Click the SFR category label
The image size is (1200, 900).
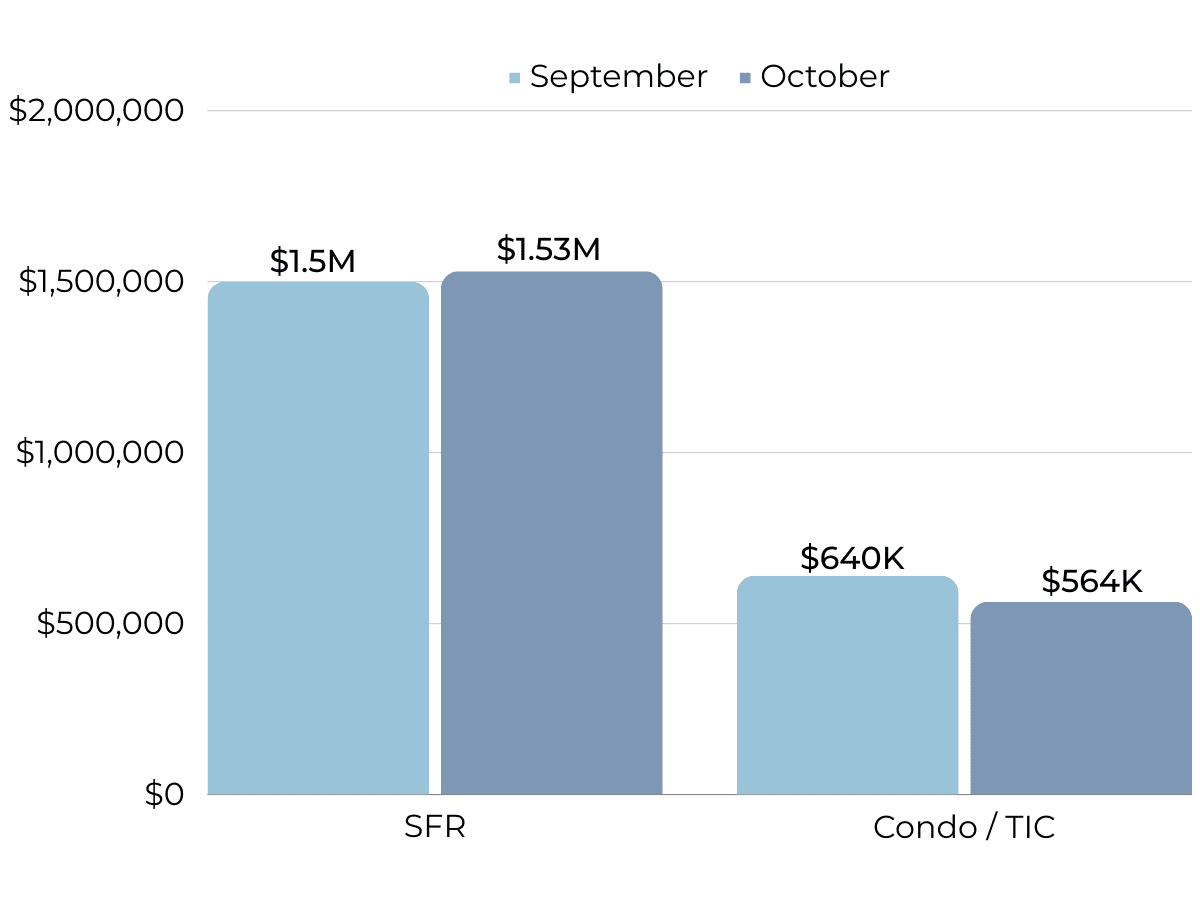click(435, 828)
